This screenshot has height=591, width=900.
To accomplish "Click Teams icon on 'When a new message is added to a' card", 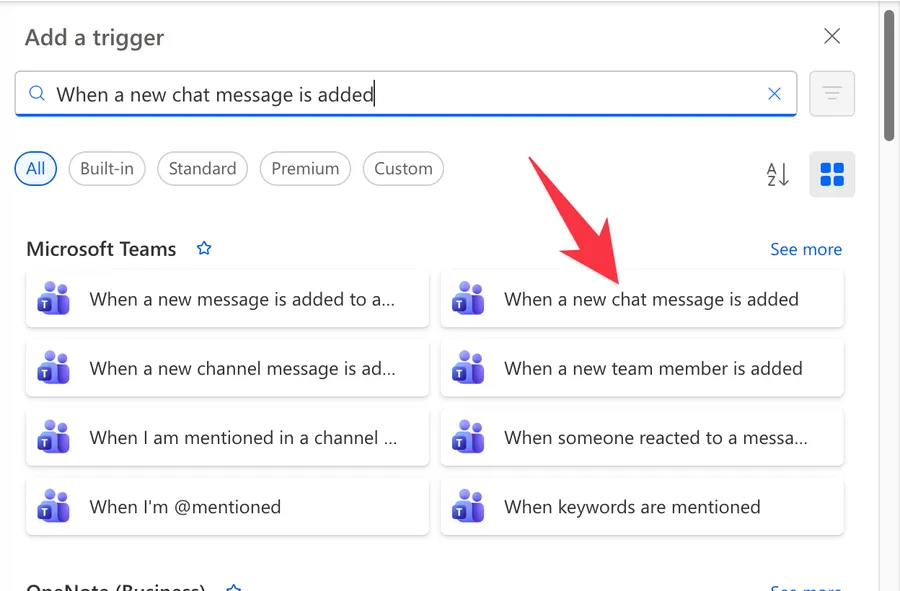I will (x=53, y=298).
